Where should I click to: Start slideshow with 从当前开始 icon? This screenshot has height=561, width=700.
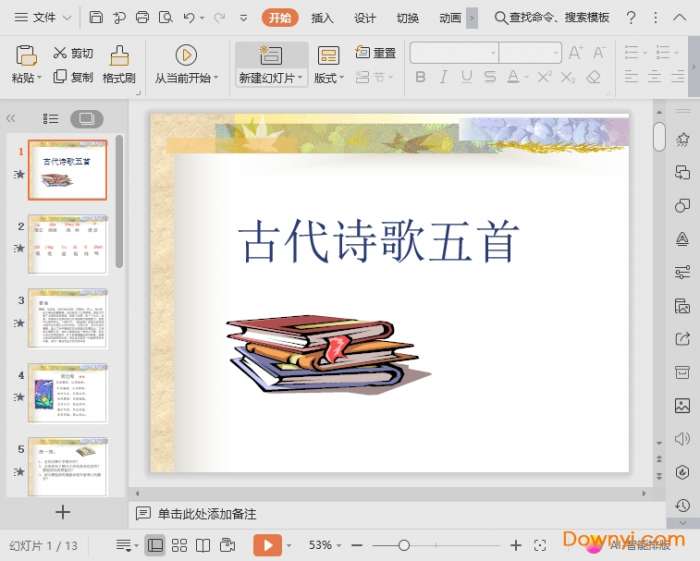[186, 55]
